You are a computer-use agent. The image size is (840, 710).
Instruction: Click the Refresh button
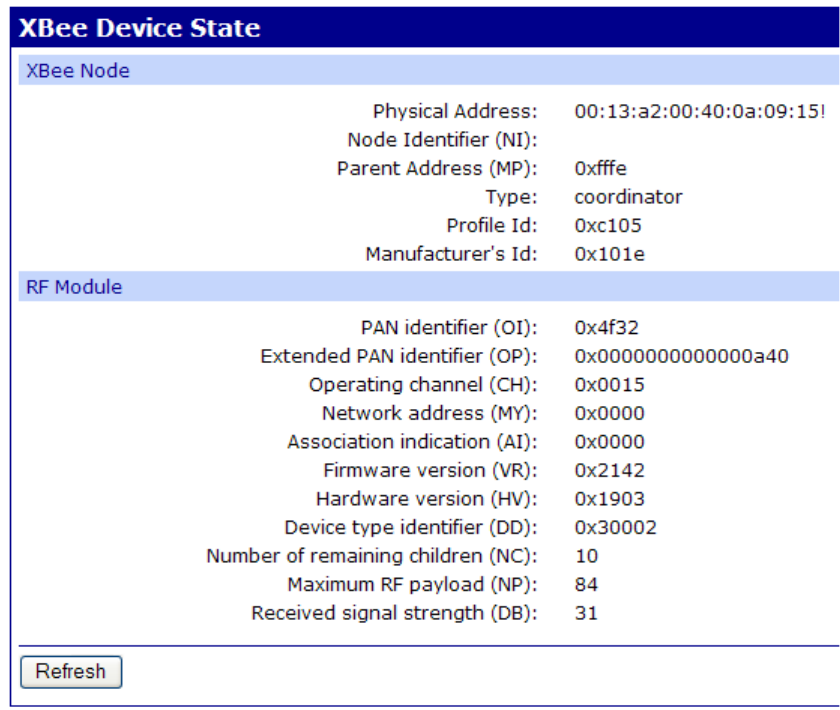(x=71, y=671)
